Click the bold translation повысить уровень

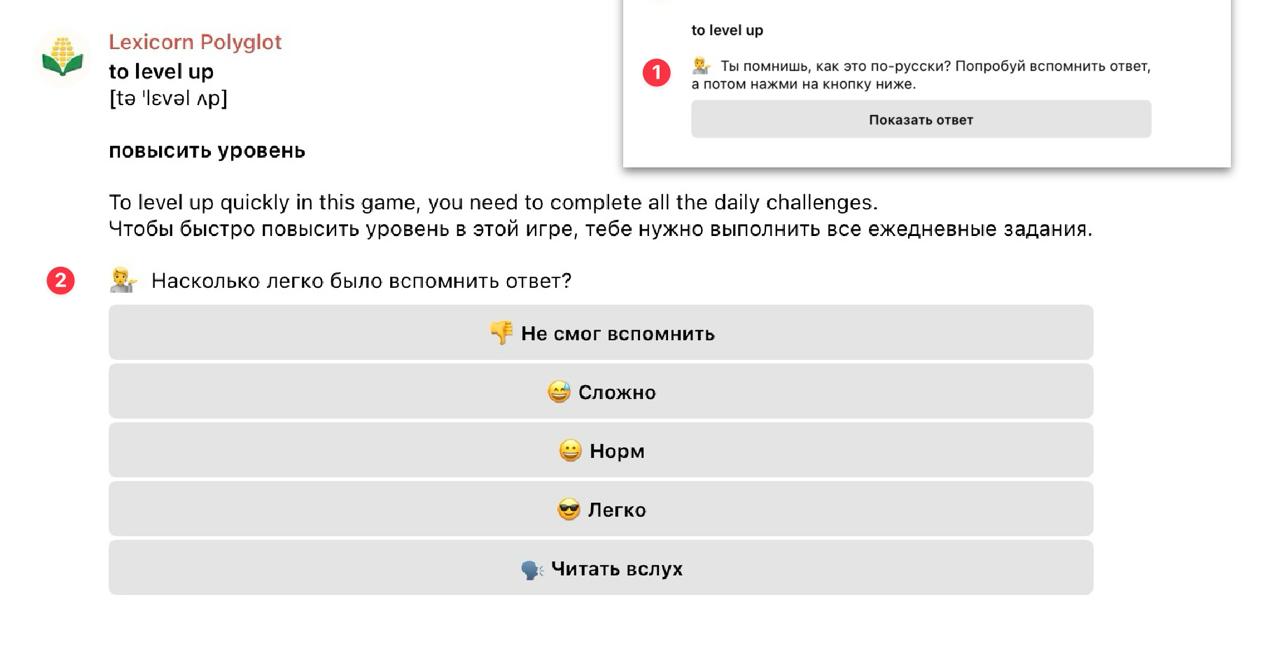[207, 151]
